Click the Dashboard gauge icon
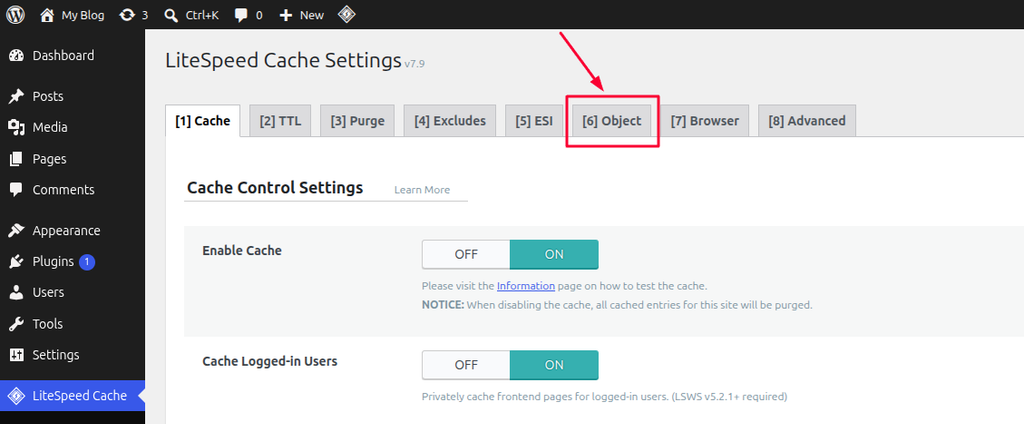The height and width of the screenshot is (424, 1024). point(16,56)
